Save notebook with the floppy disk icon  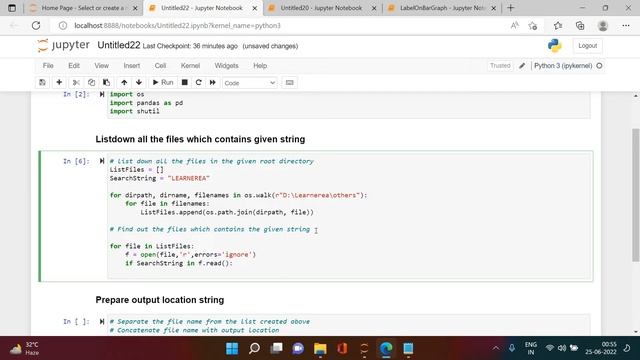(42, 82)
